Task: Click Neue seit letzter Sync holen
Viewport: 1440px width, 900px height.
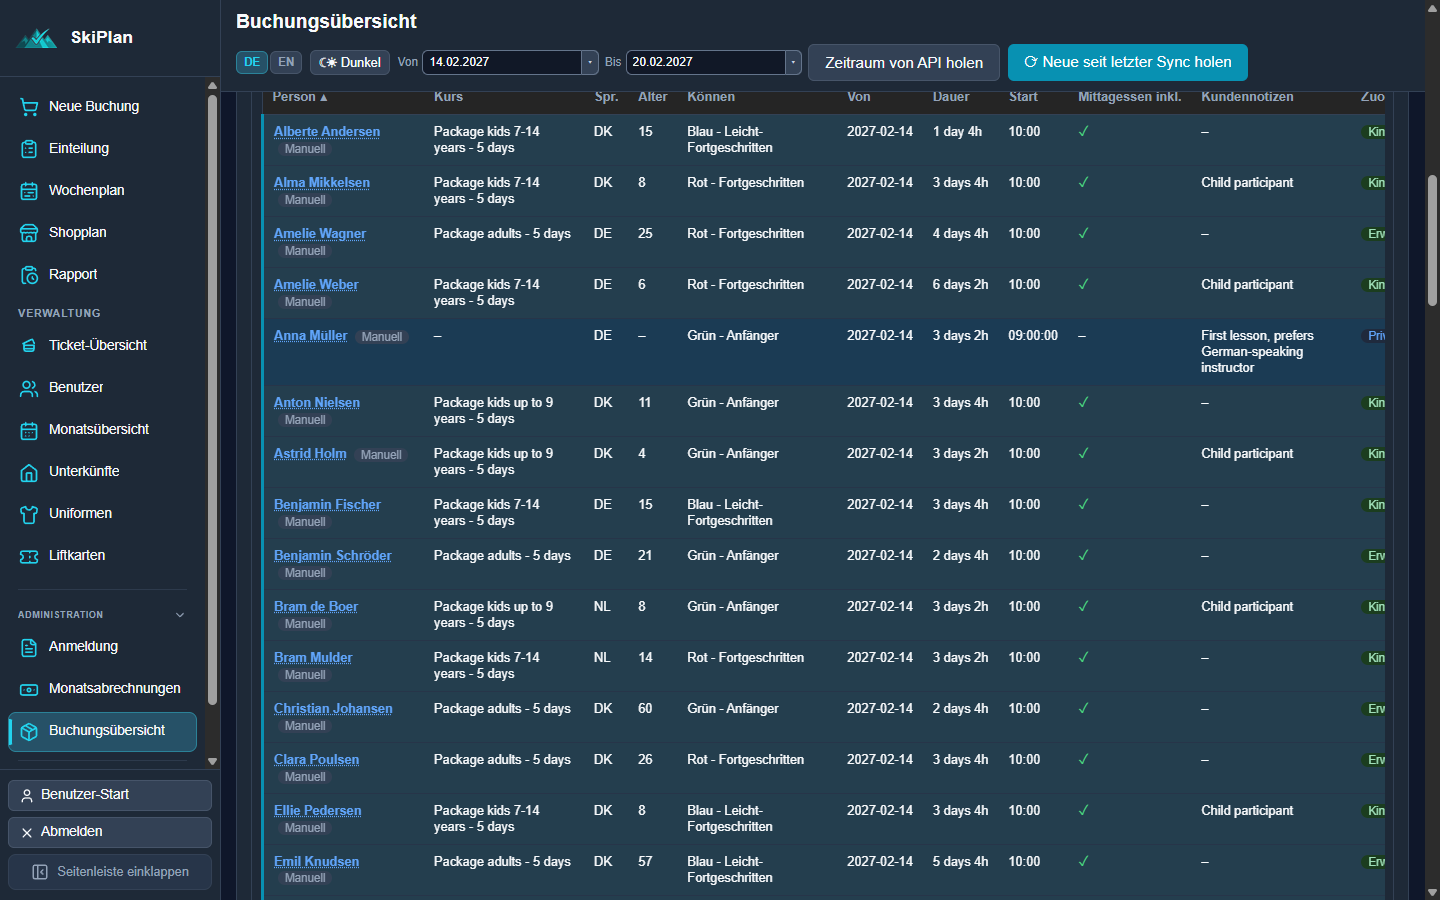Action: tap(1127, 62)
